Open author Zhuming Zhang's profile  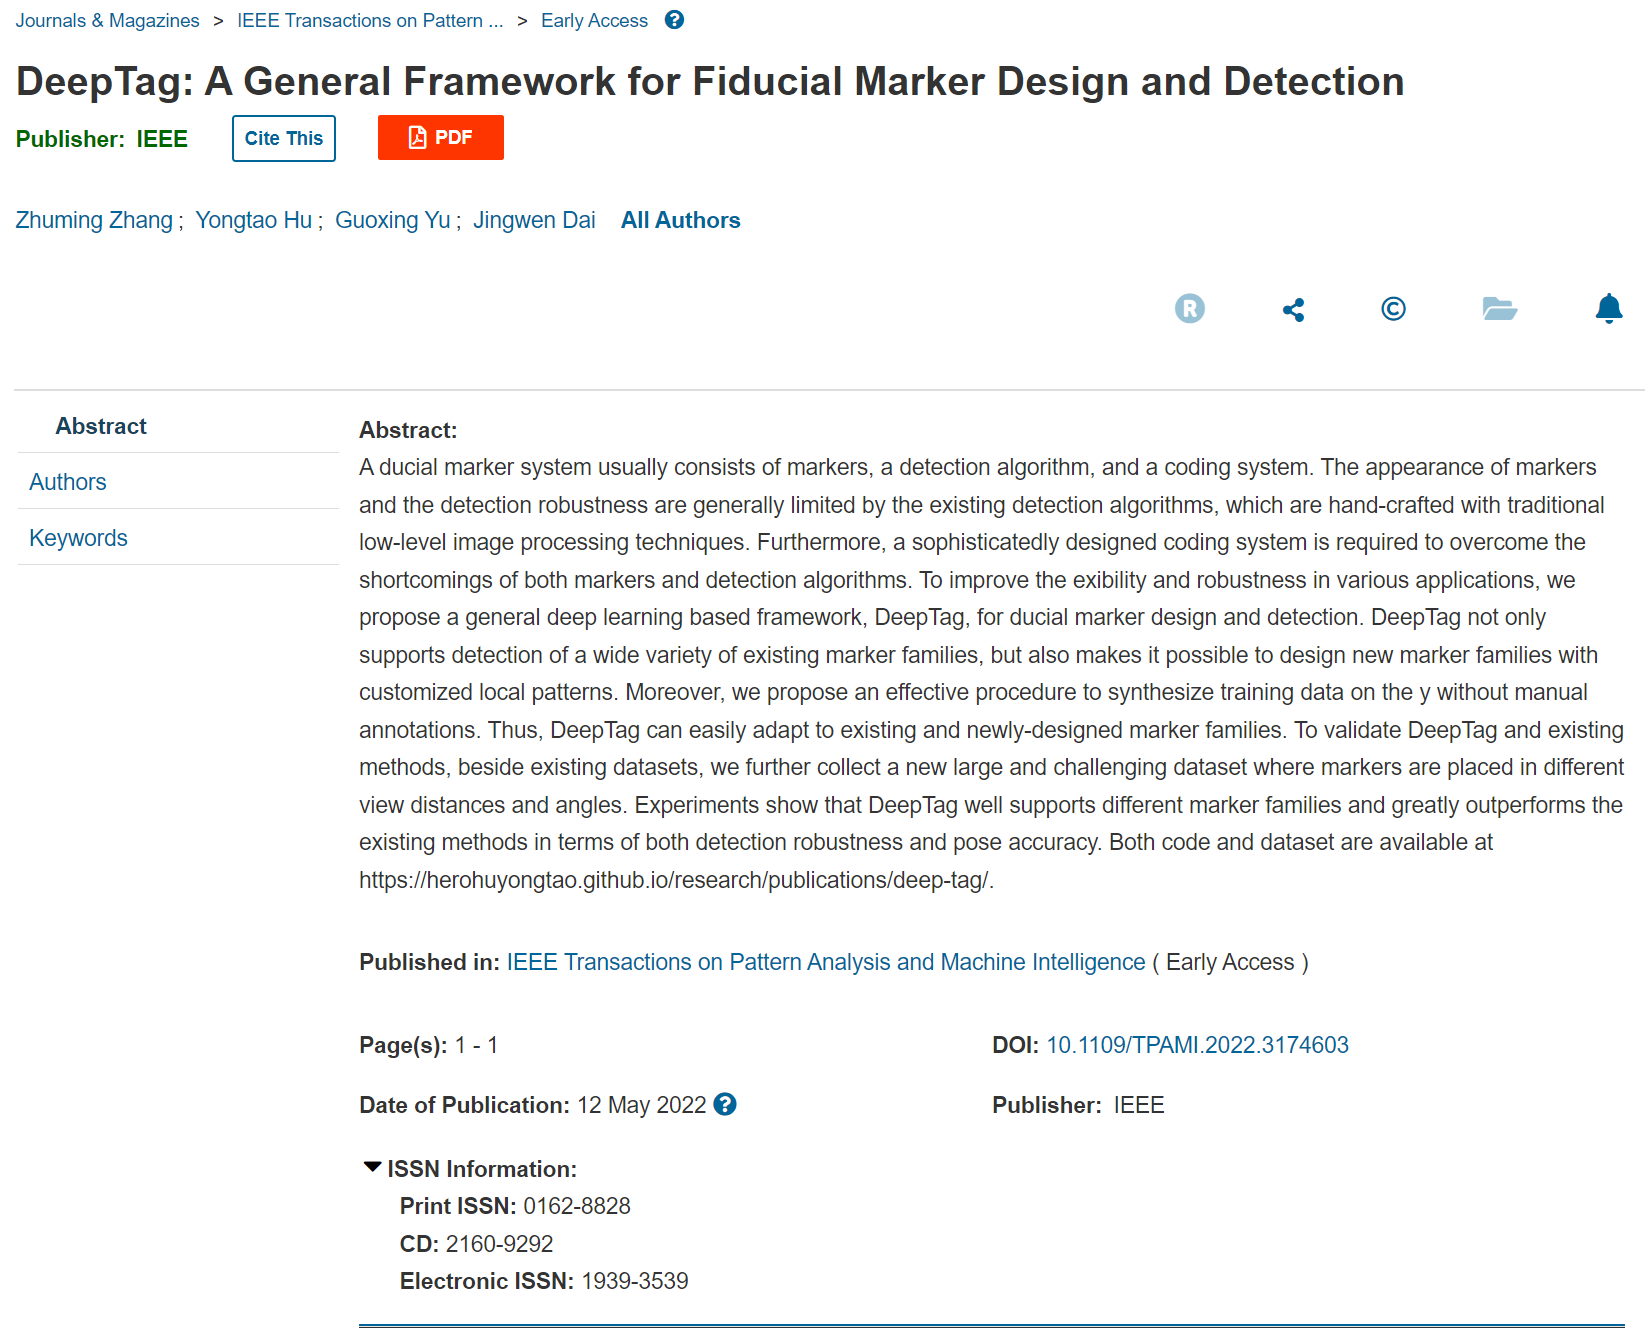pos(94,220)
